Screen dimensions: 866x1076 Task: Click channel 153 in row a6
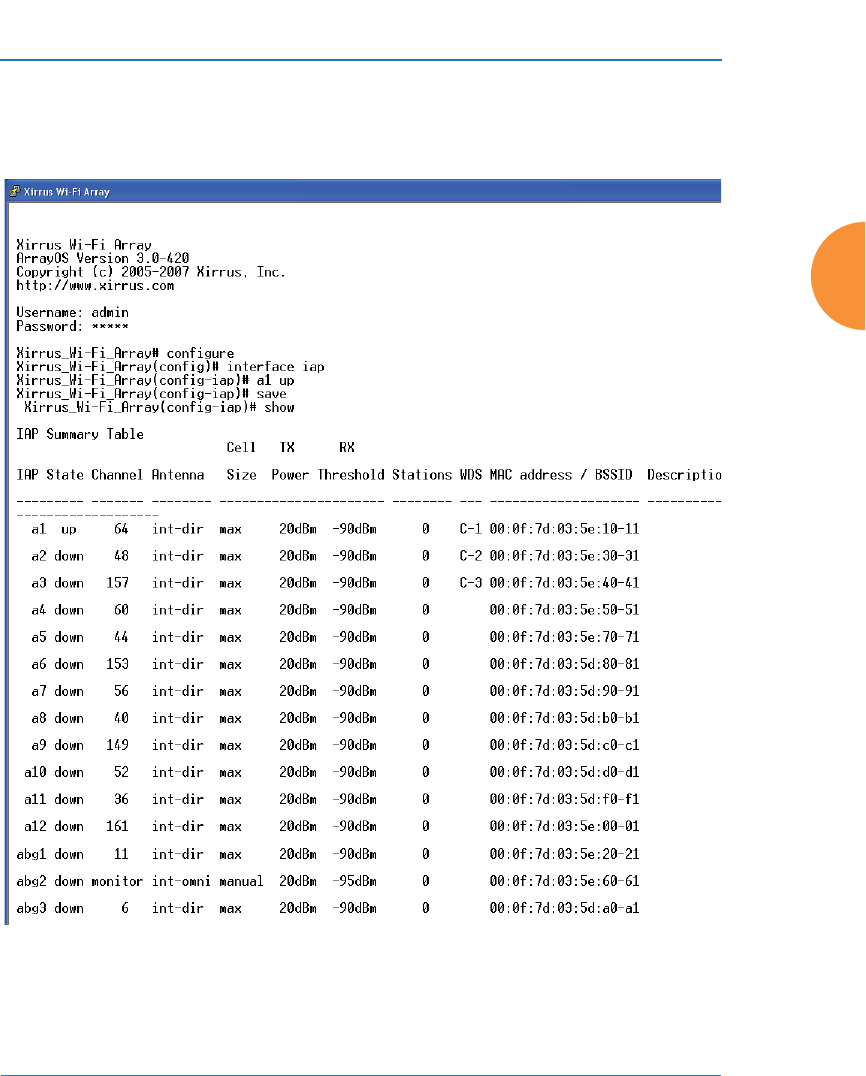[117, 664]
